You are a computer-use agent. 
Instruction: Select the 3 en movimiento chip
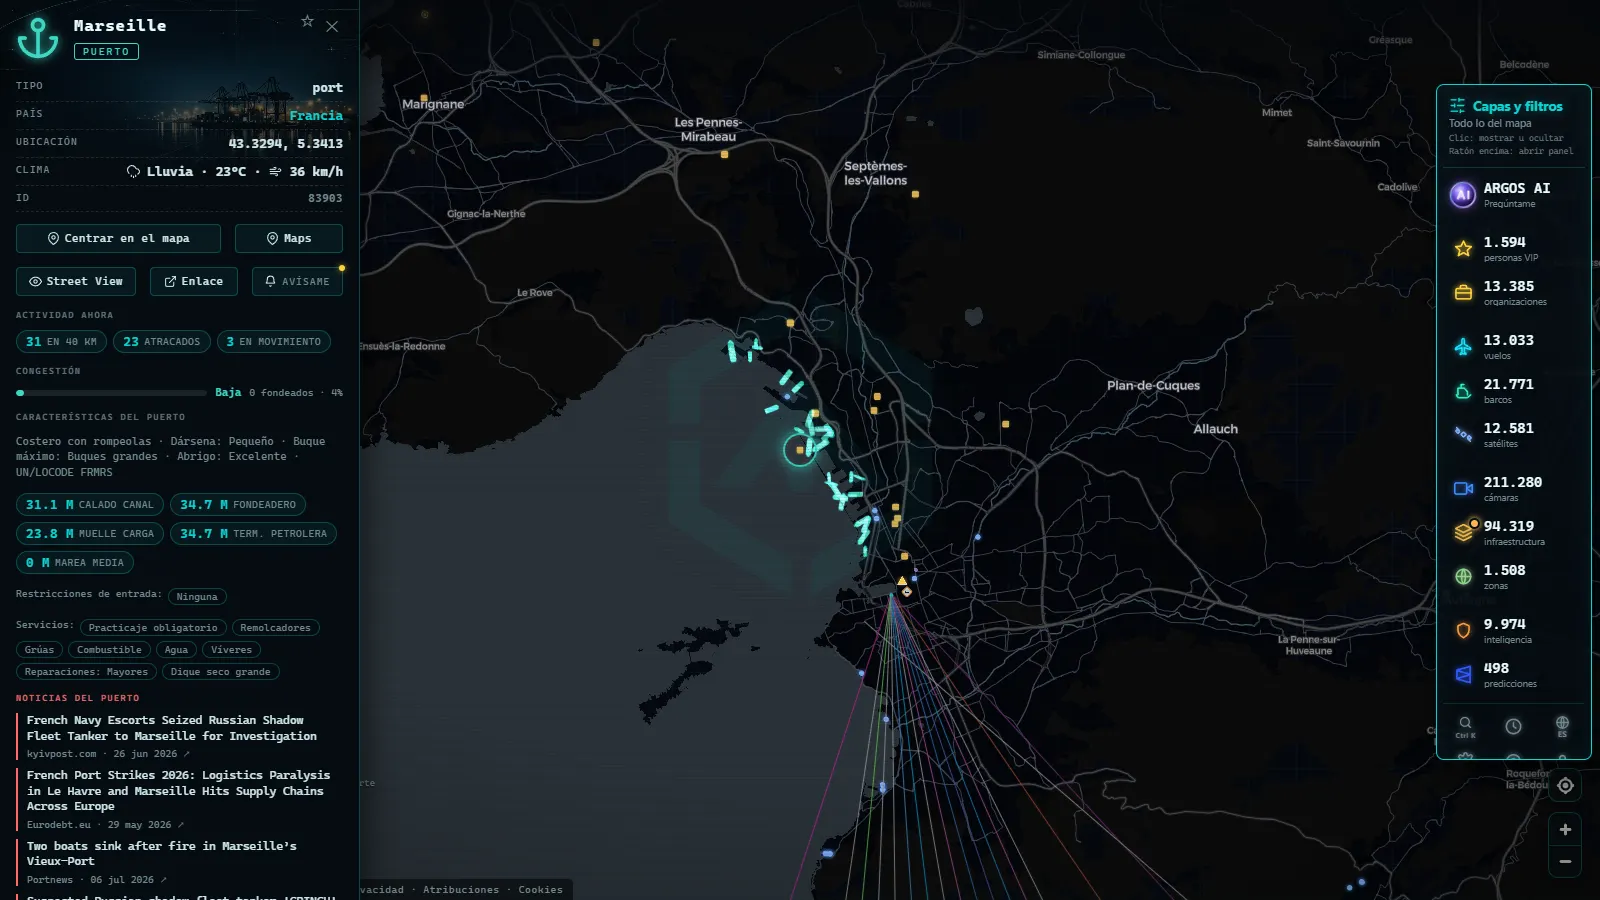tap(273, 342)
